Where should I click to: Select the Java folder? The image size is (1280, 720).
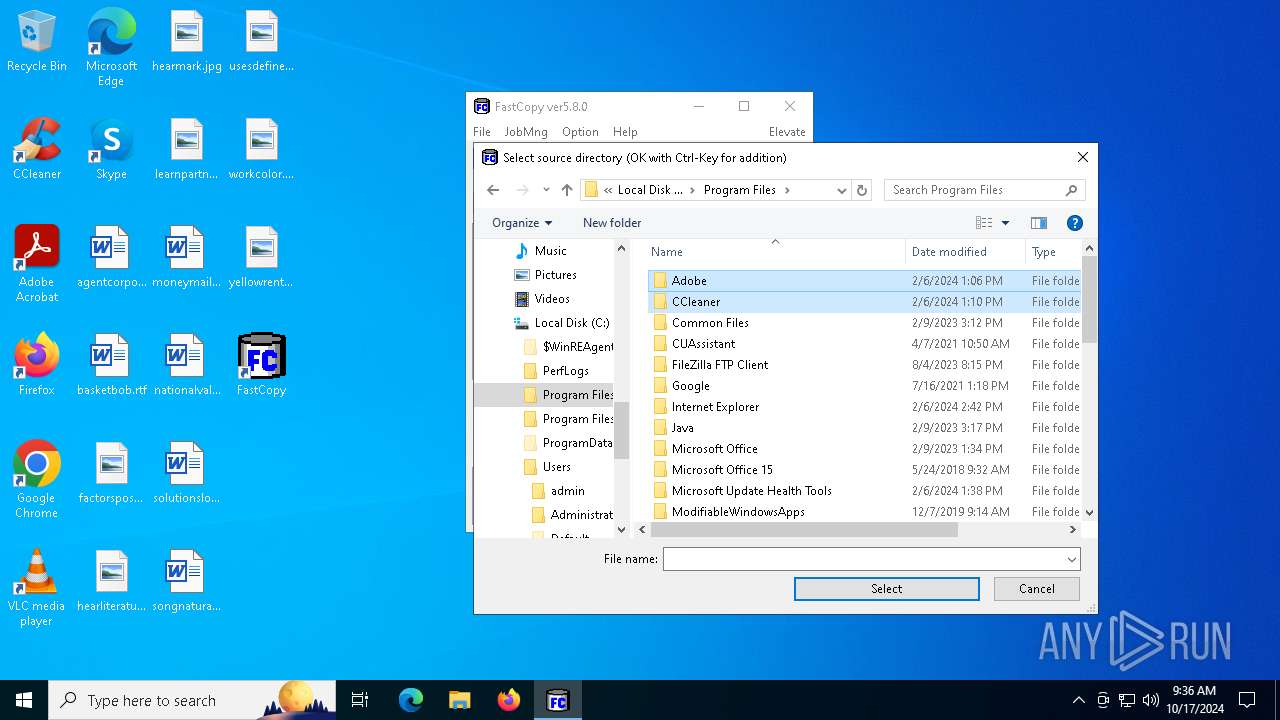pyautogui.click(x=865, y=428)
